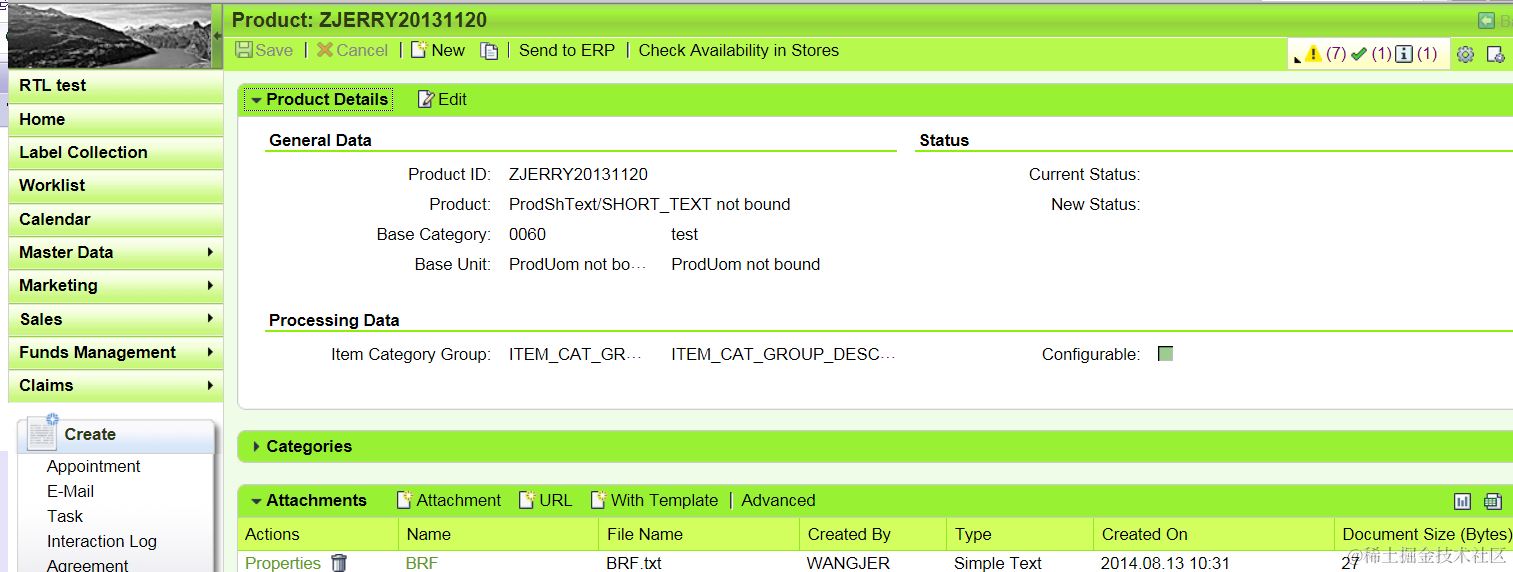Click the Base Category value 0060
Viewport: 1513px width, 572px height.
[x=527, y=234]
